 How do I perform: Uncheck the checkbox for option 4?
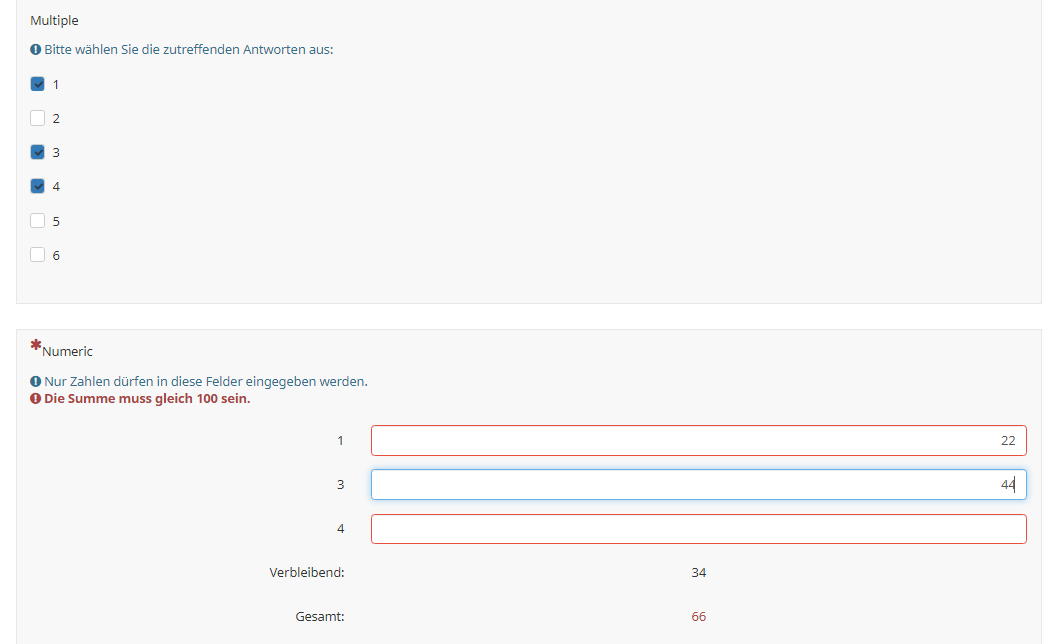[38, 186]
